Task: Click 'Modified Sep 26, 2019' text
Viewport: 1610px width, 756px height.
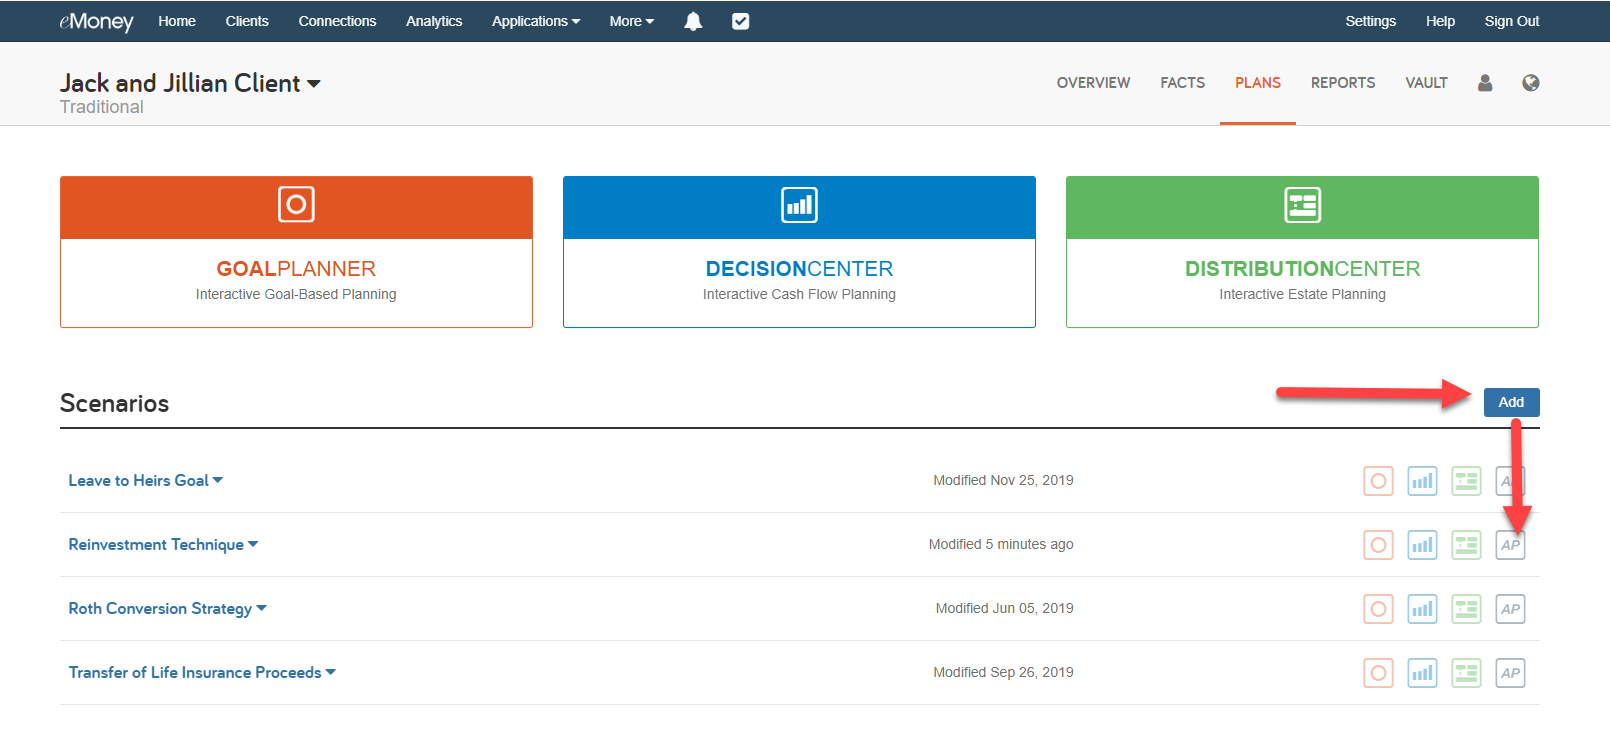Action: coord(1003,673)
